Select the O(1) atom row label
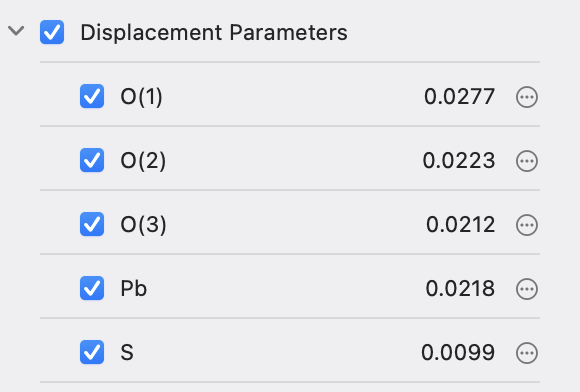 [141, 97]
